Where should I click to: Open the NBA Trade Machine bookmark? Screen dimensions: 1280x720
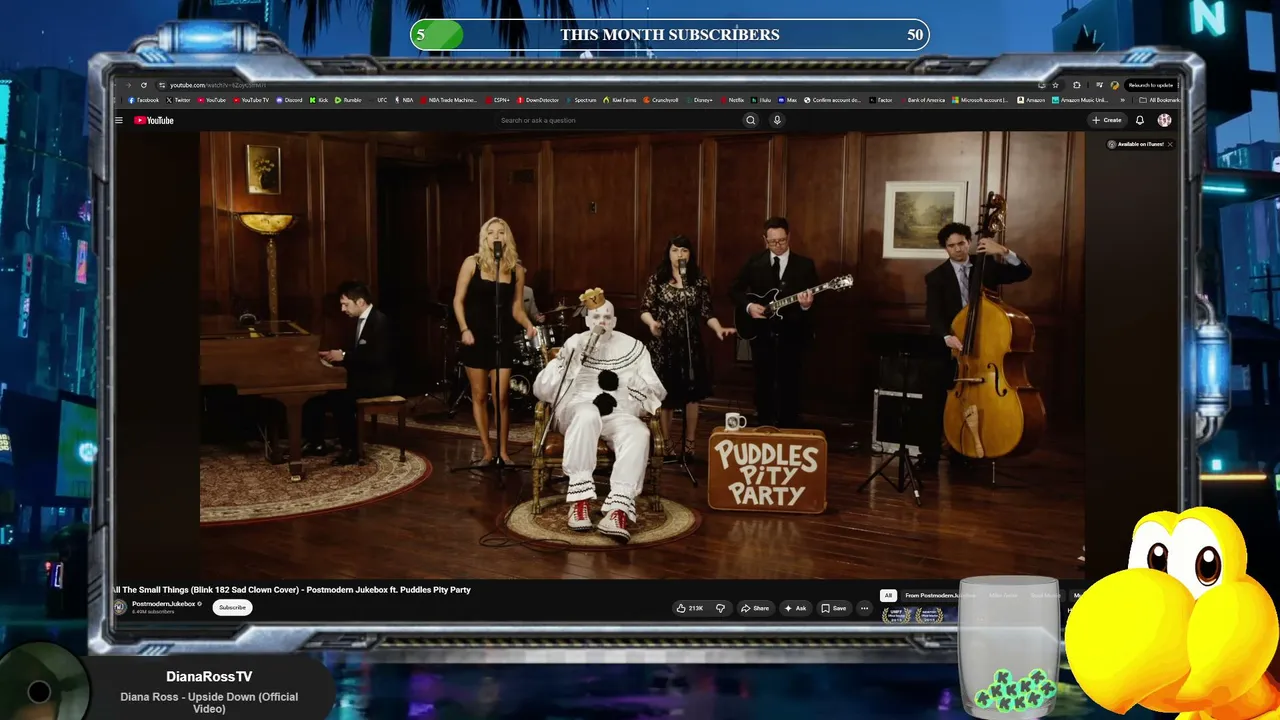tap(448, 100)
